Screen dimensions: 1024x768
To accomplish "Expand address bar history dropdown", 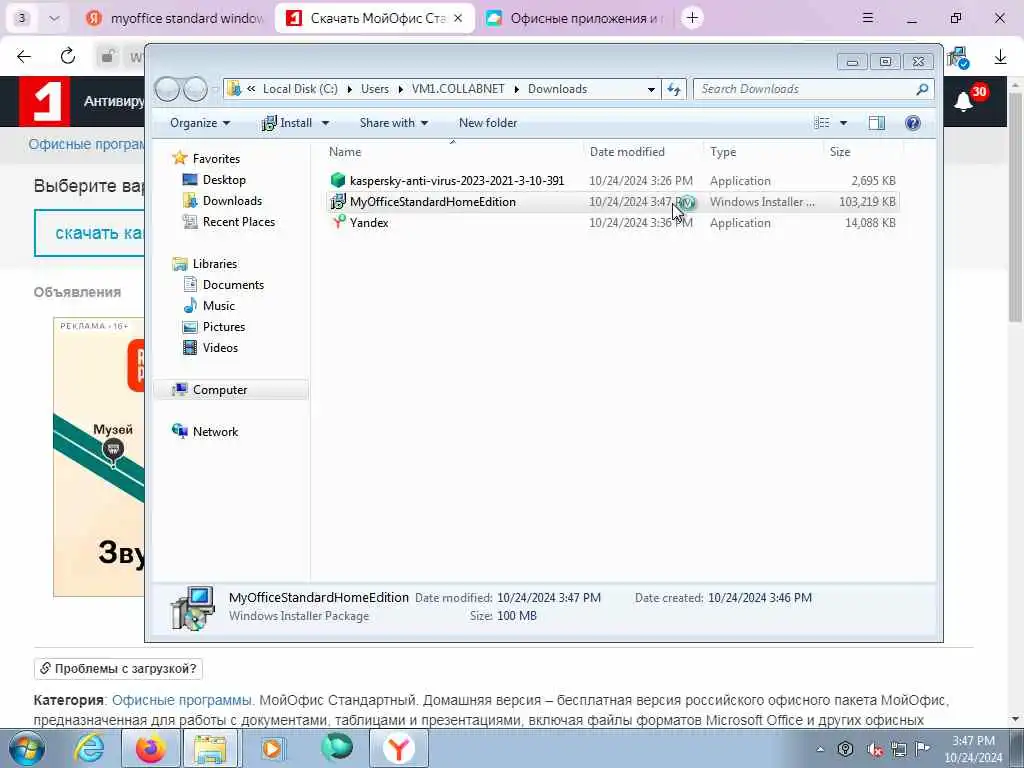I will pyautogui.click(x=651, y=89).
